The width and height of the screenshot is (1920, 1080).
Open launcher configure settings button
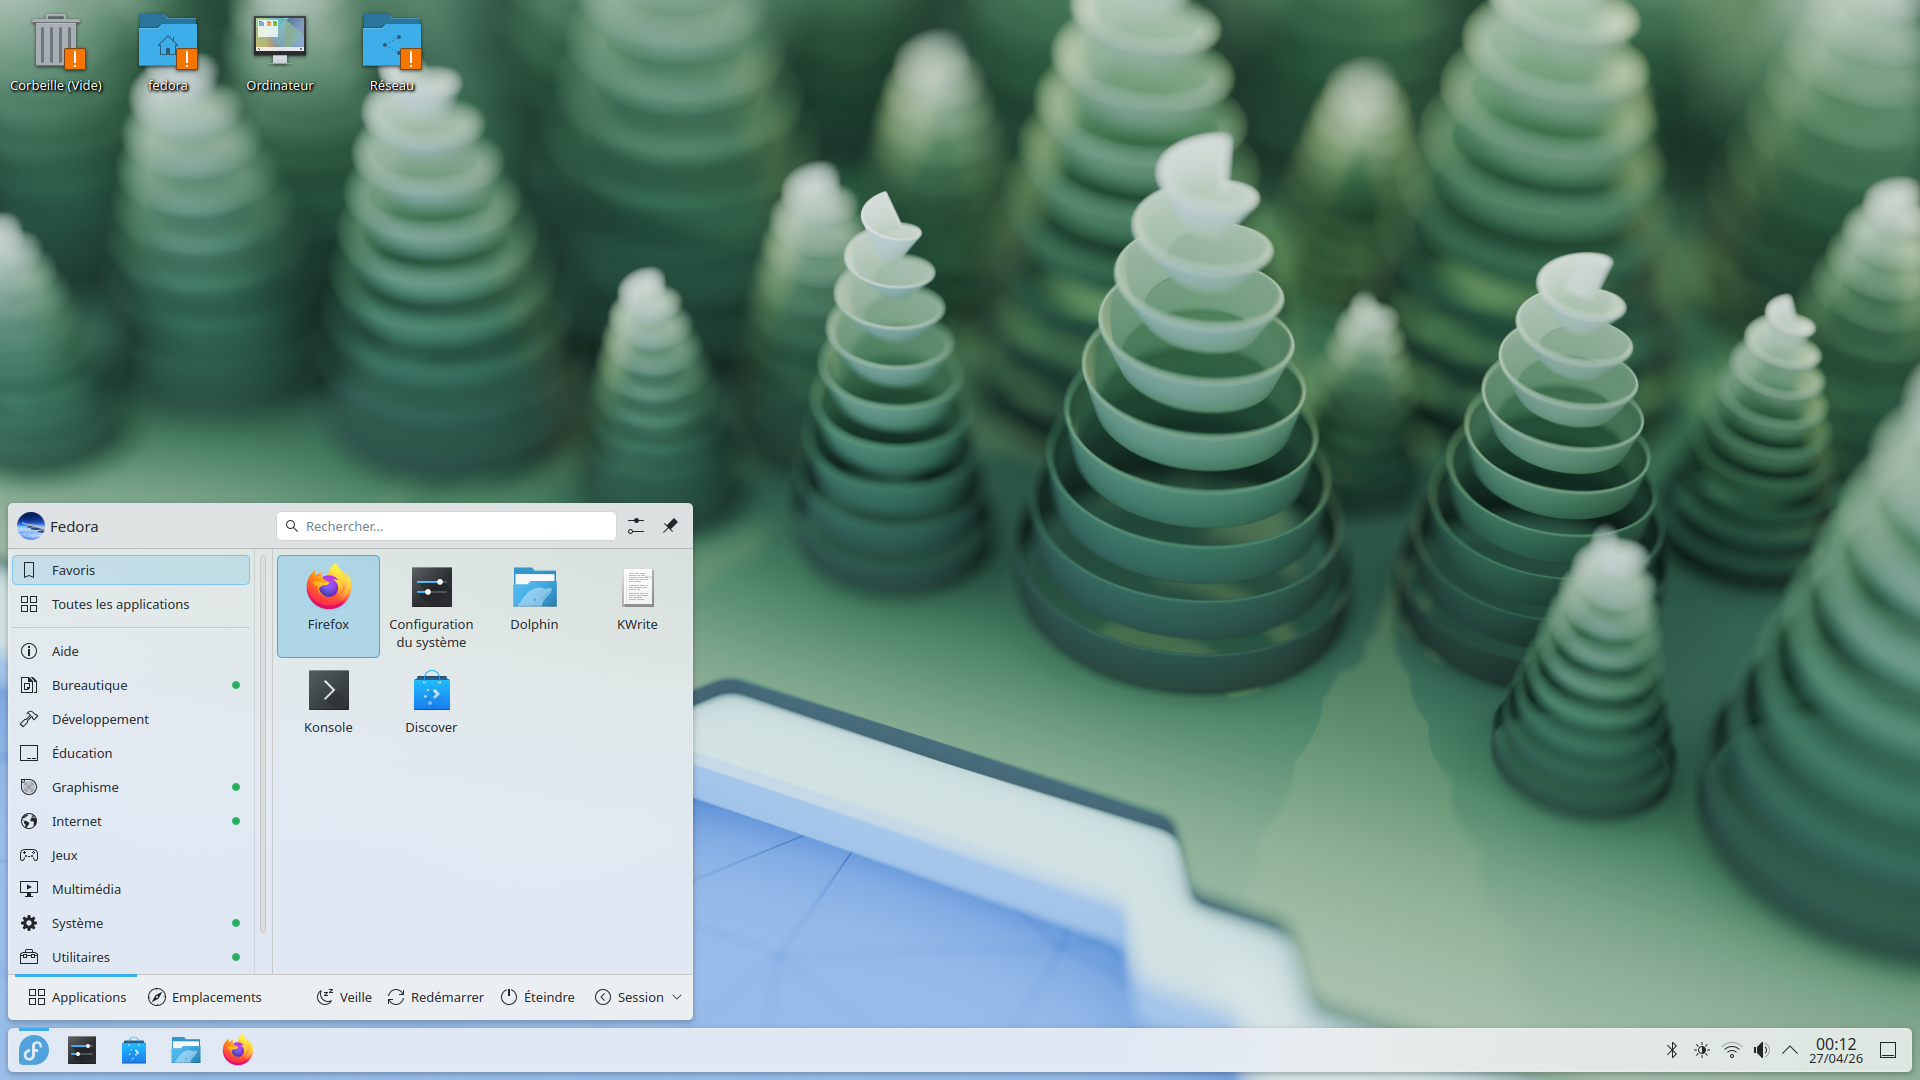click(x=636, y=526)
